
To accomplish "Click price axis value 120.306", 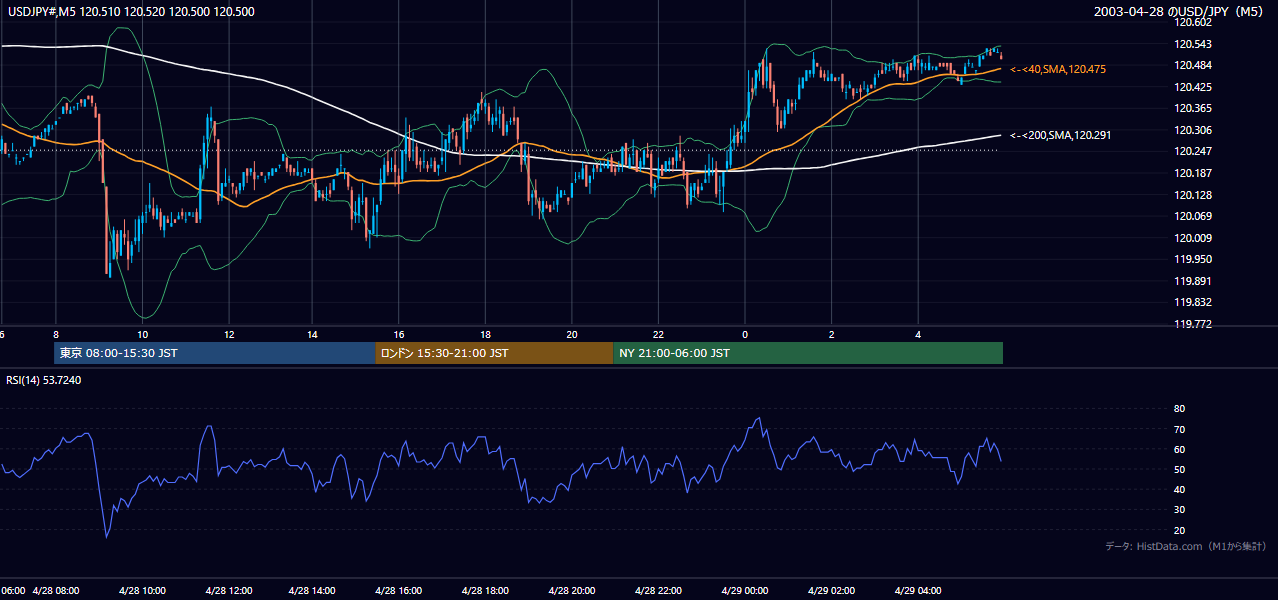I will click(1192, 130).
